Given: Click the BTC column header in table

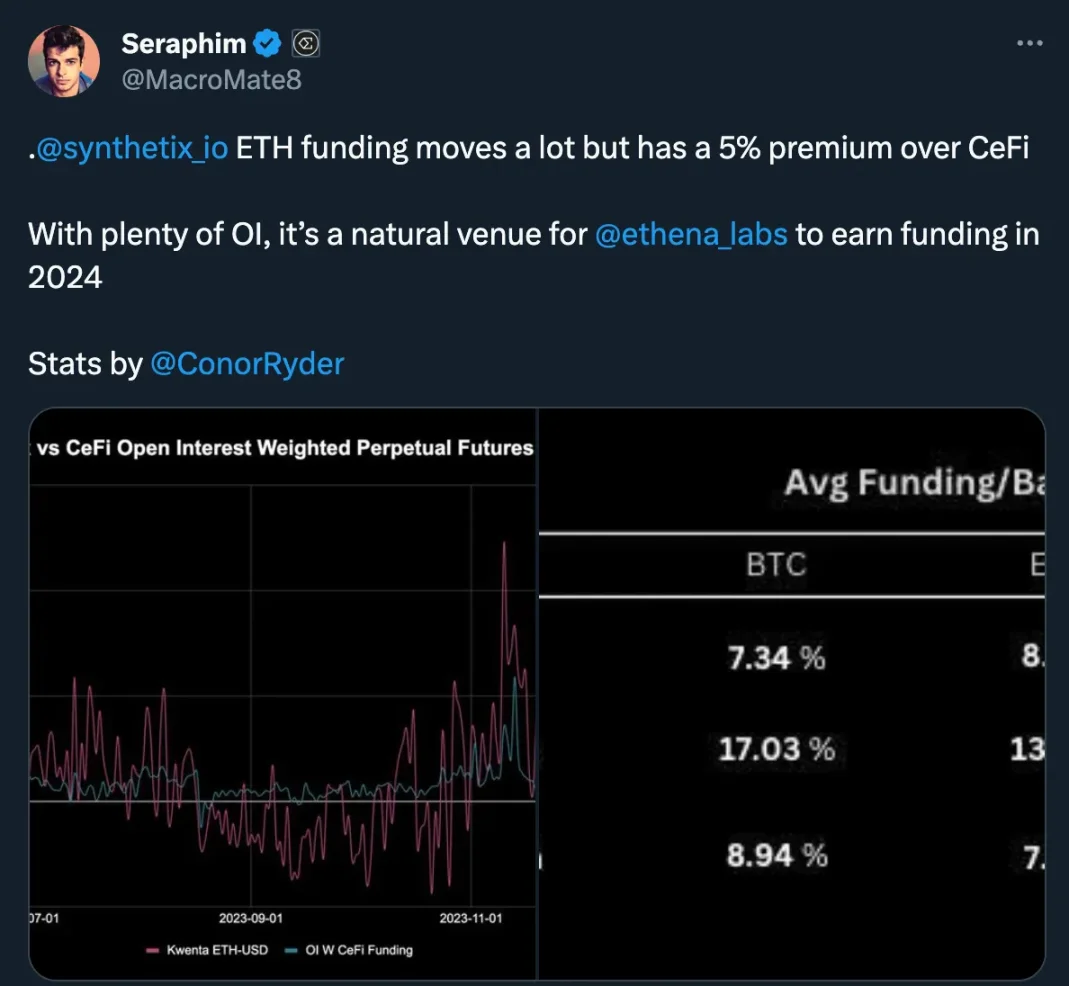Looking at the screenshot, I should pos(776,565).
